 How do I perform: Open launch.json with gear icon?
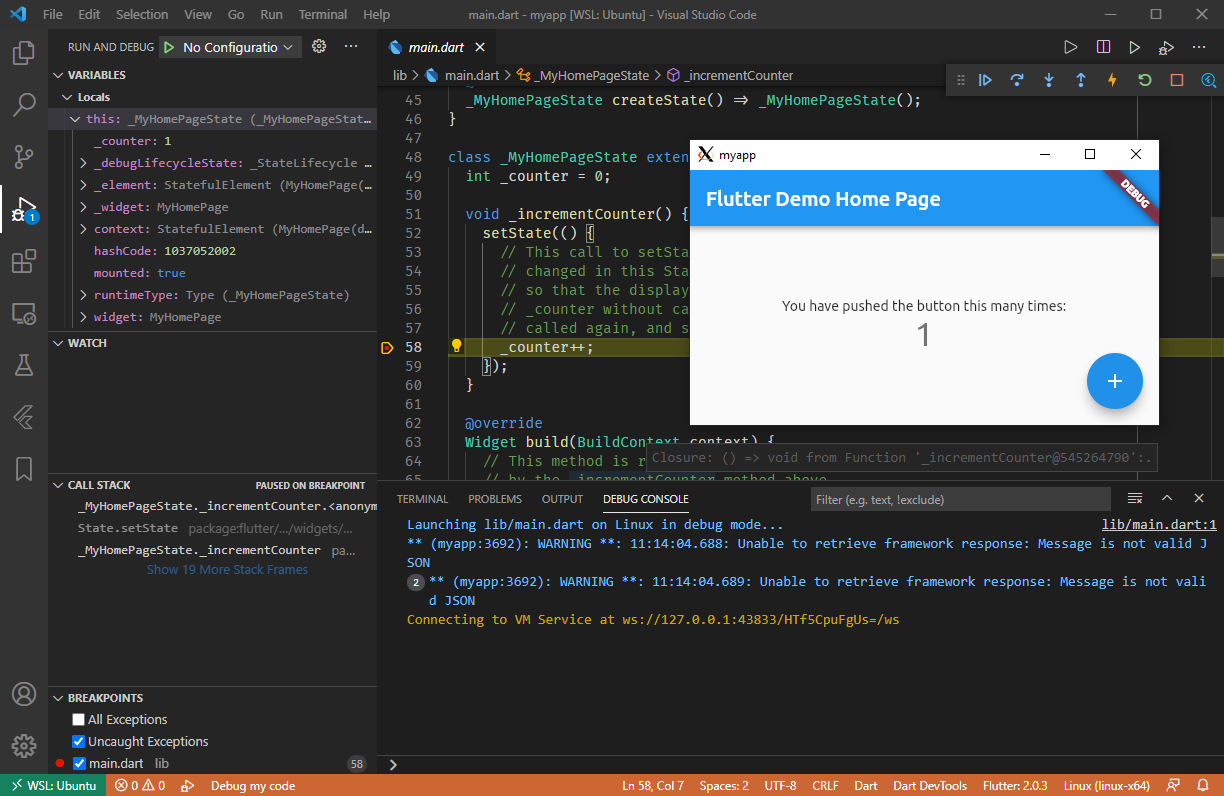click(319, 46)
